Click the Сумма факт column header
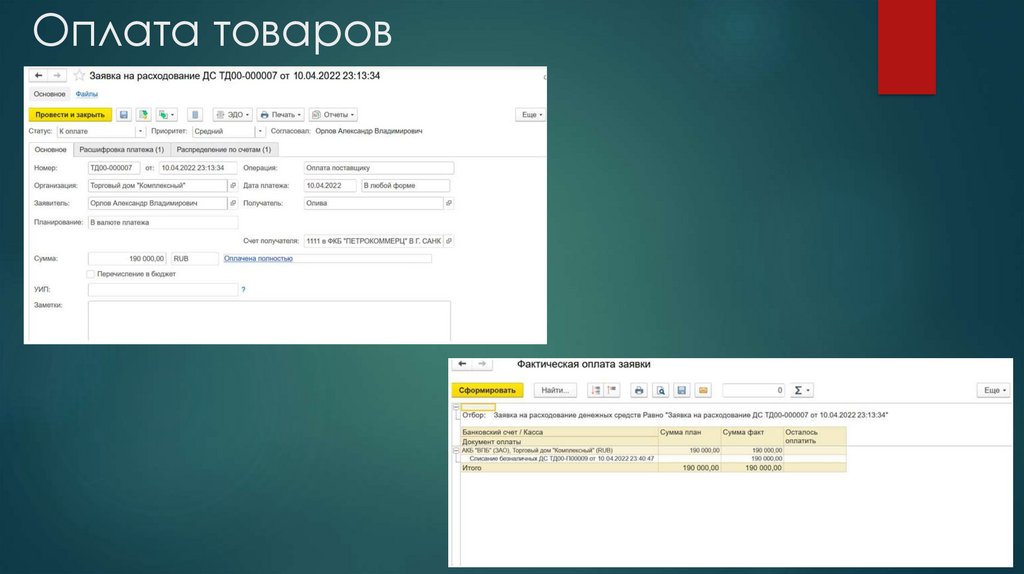 pyautogui.click(x=752, y=437)
